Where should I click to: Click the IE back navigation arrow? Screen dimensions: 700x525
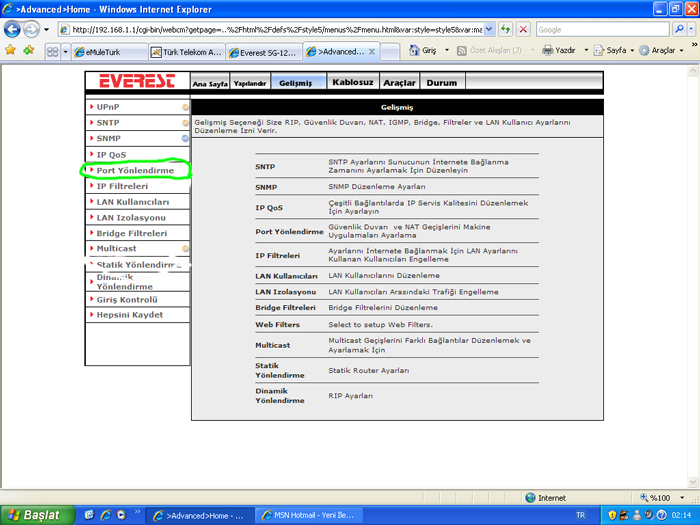(12, 30)
